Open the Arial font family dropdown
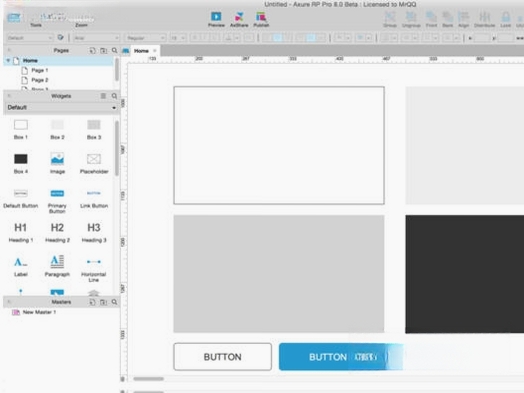This screenshot has width=524, height=393. (96, 38)
